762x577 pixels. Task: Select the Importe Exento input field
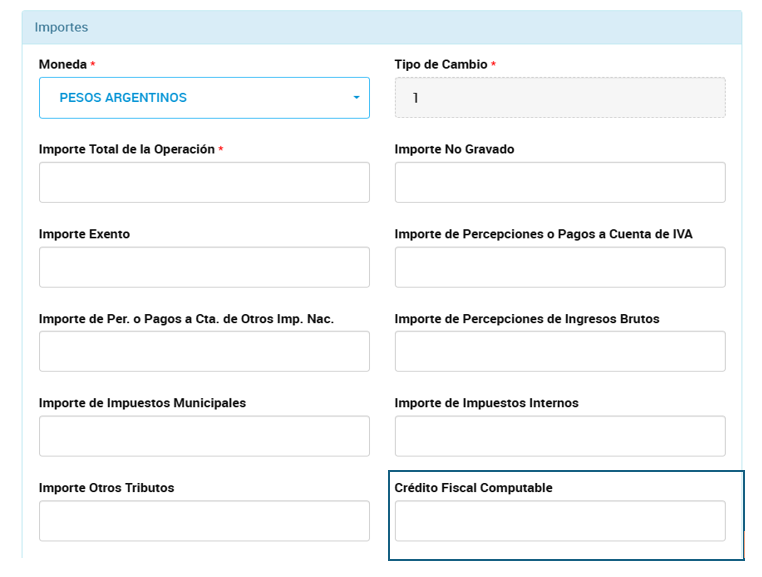(204, 267)
